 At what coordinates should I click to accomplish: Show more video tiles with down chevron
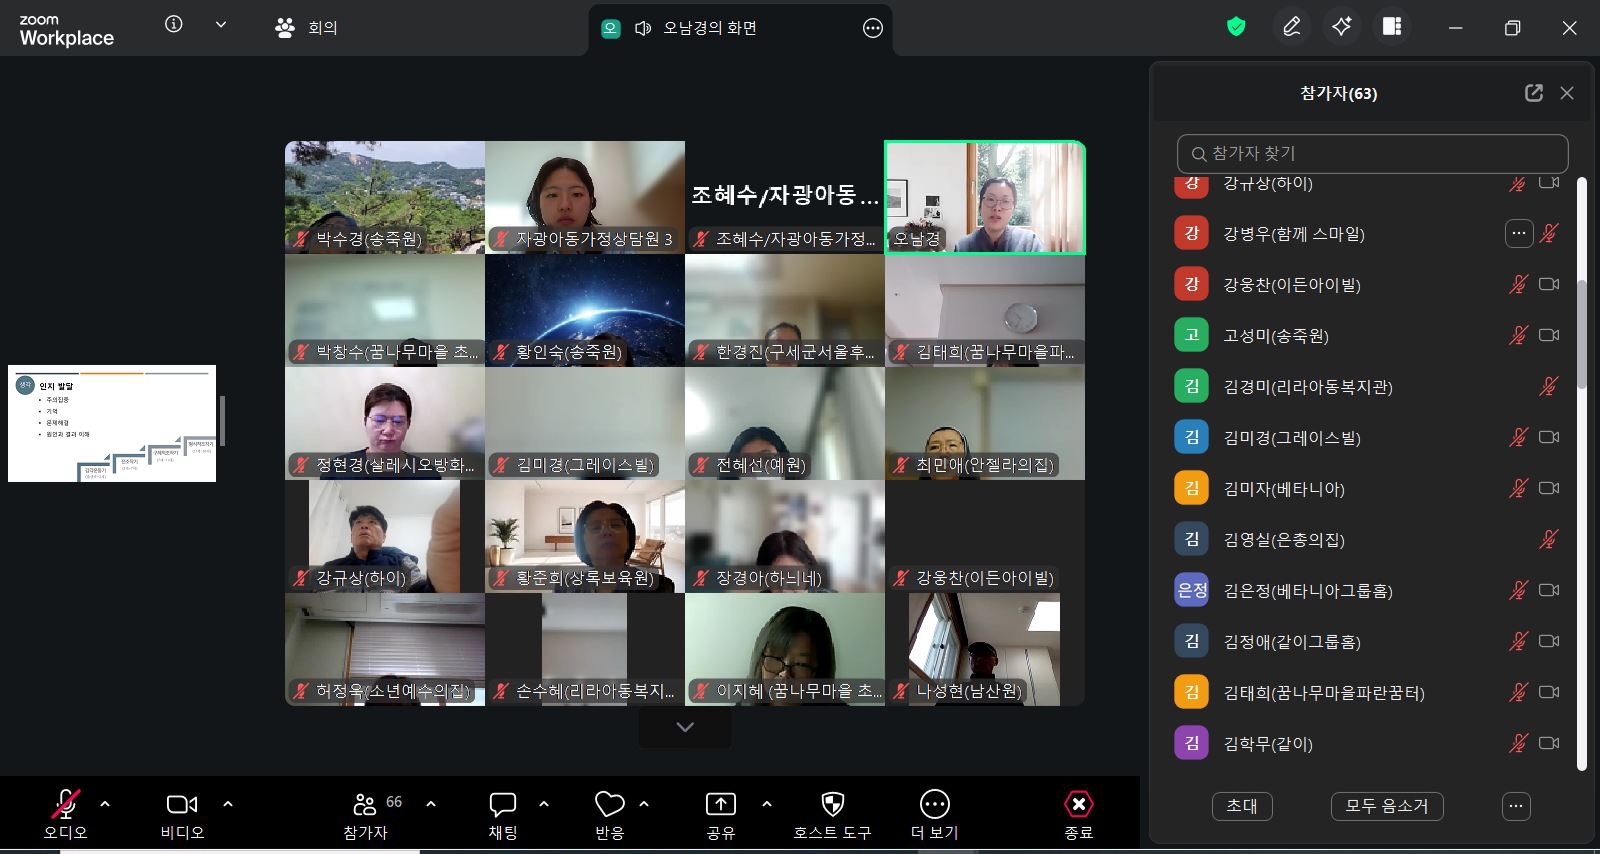pyautogui.click(x=685, y=727)
